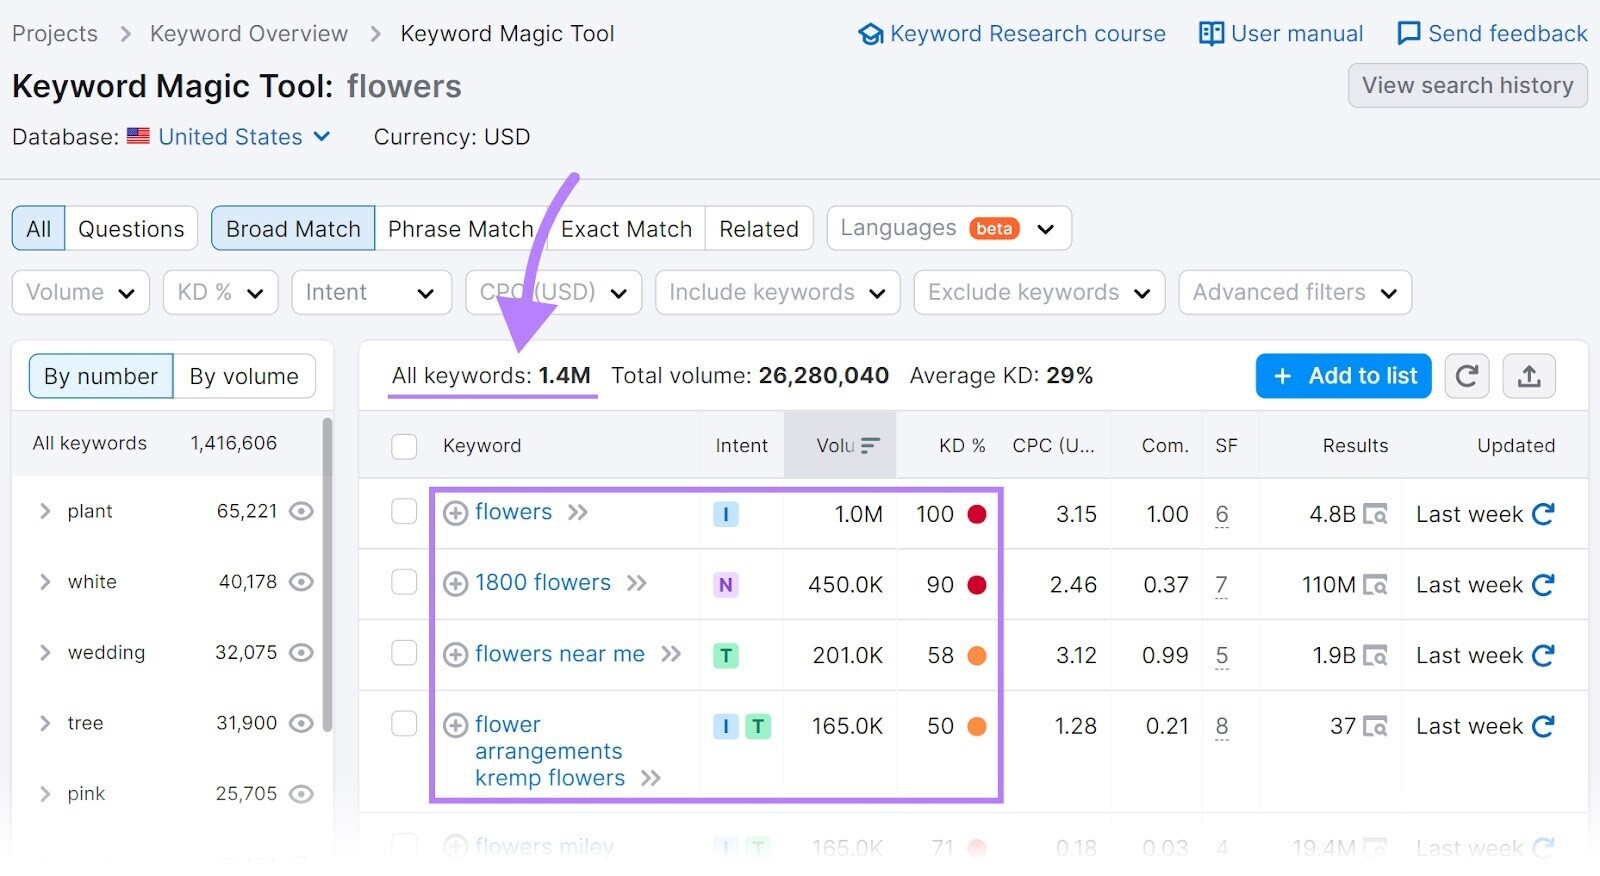Open the User manual book icon
1600x876 pixels.
coord(1211,34)
